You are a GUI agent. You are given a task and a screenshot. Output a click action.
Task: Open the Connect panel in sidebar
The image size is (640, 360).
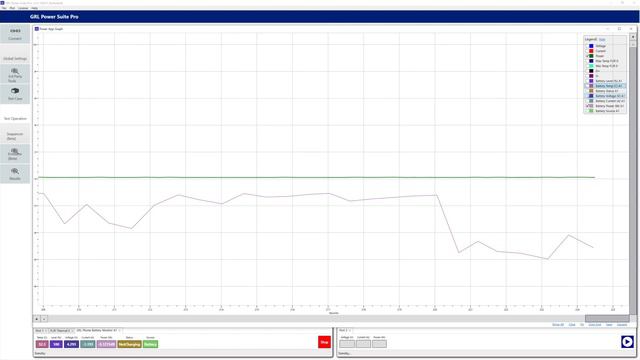15,34
